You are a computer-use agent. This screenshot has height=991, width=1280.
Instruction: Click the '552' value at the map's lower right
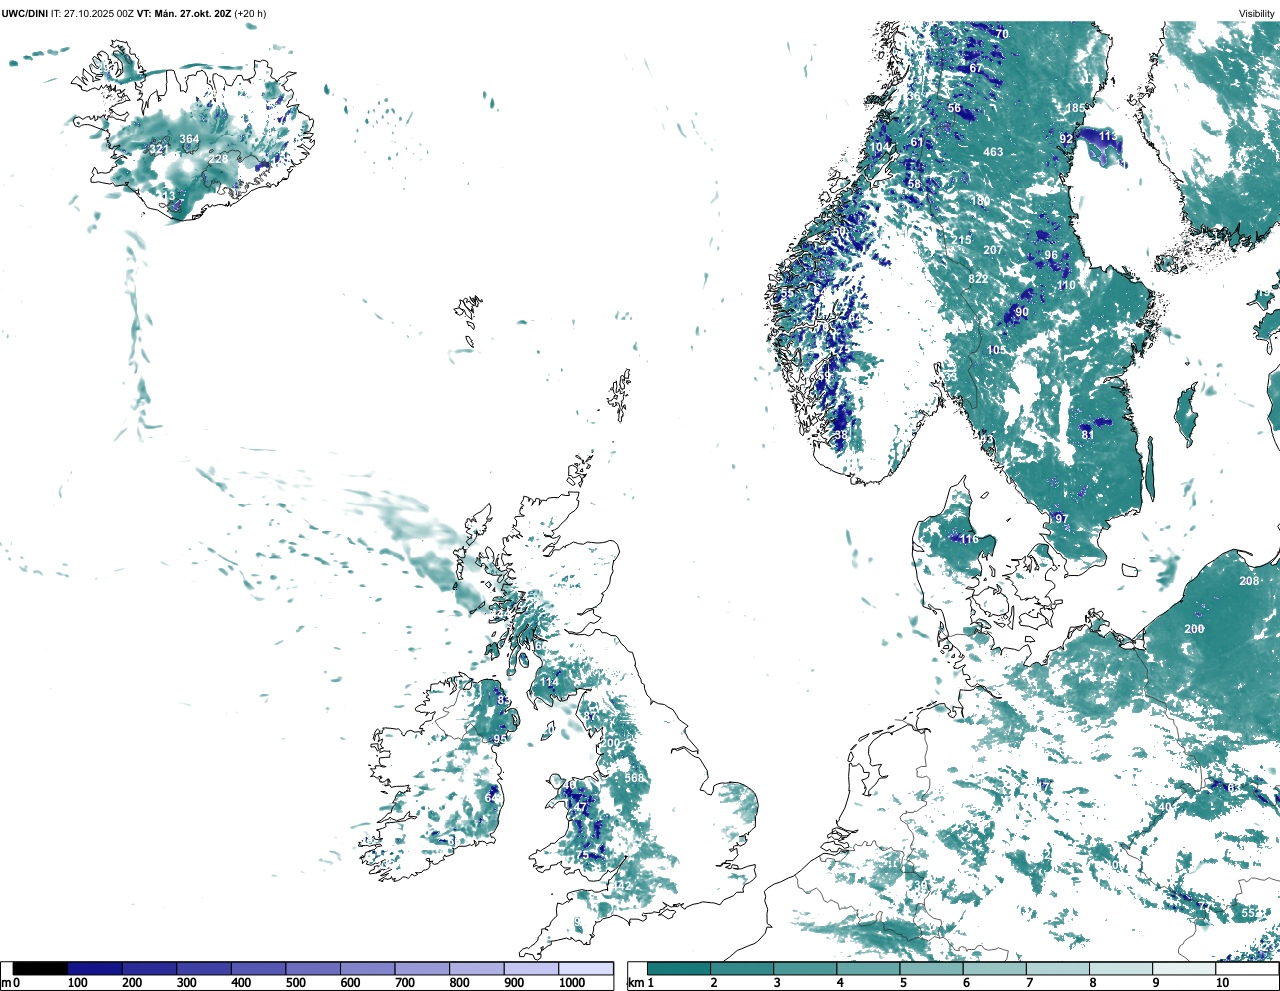pyautogui.click(x=1251, y=913)
